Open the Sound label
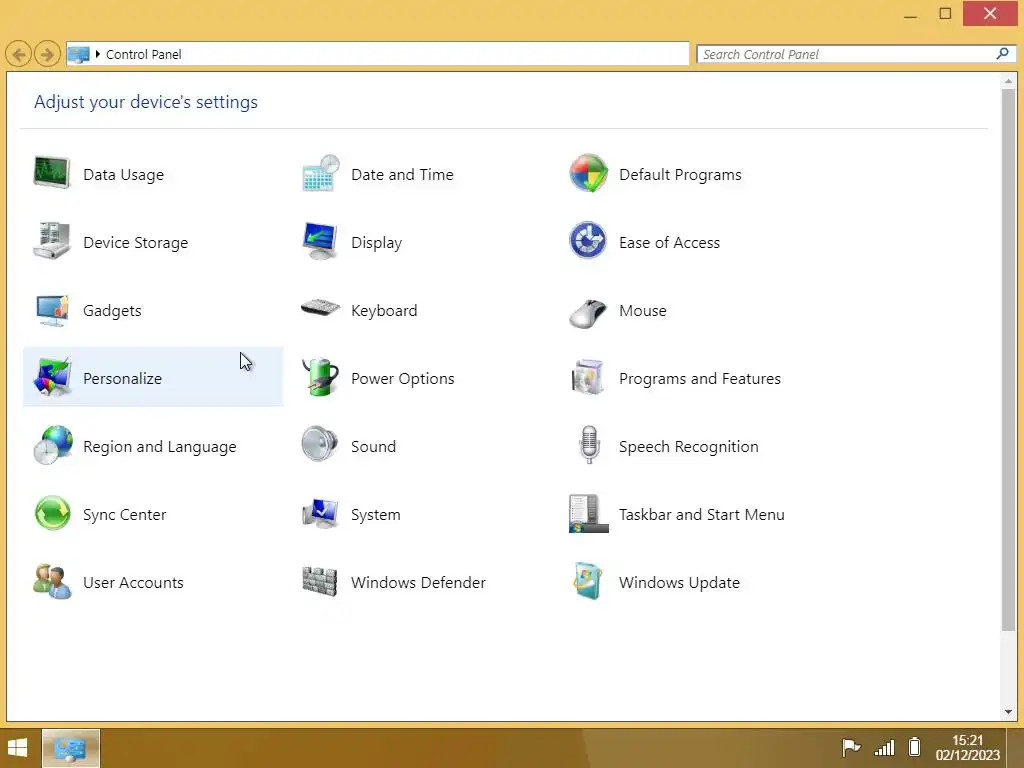 [x=373, y=446]
